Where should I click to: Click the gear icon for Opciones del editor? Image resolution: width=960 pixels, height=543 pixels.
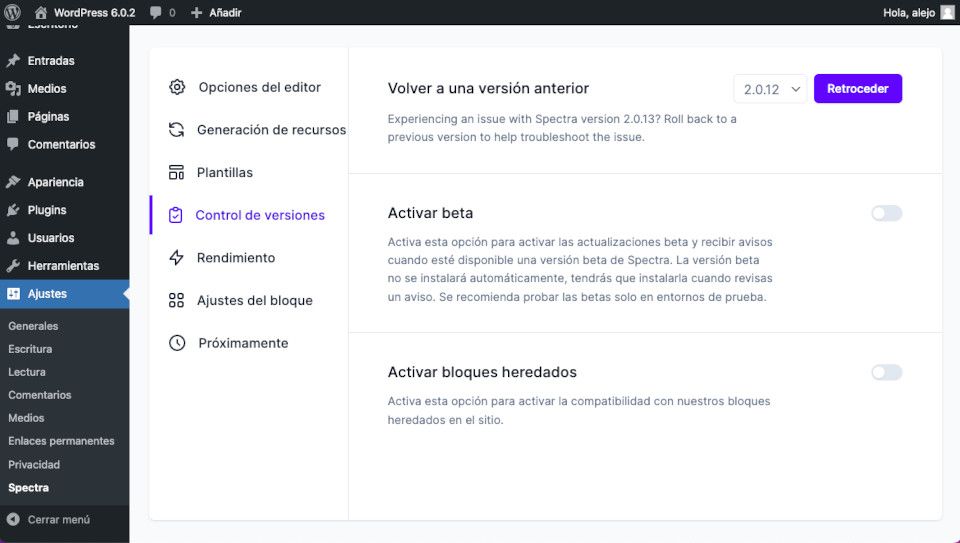pos(177,87)
